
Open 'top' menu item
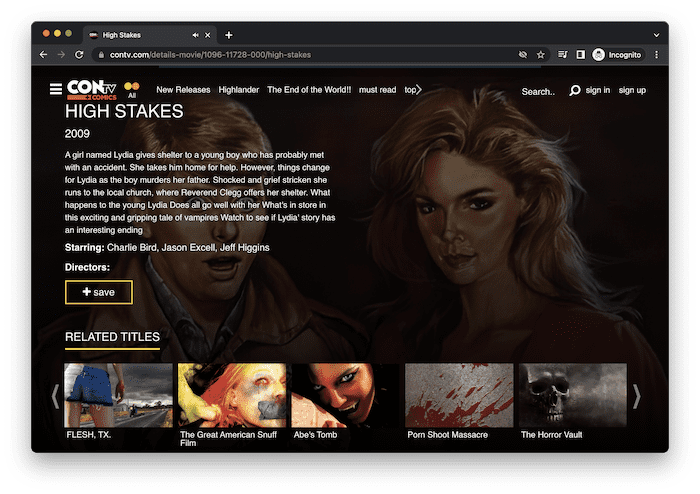[410, 90]
